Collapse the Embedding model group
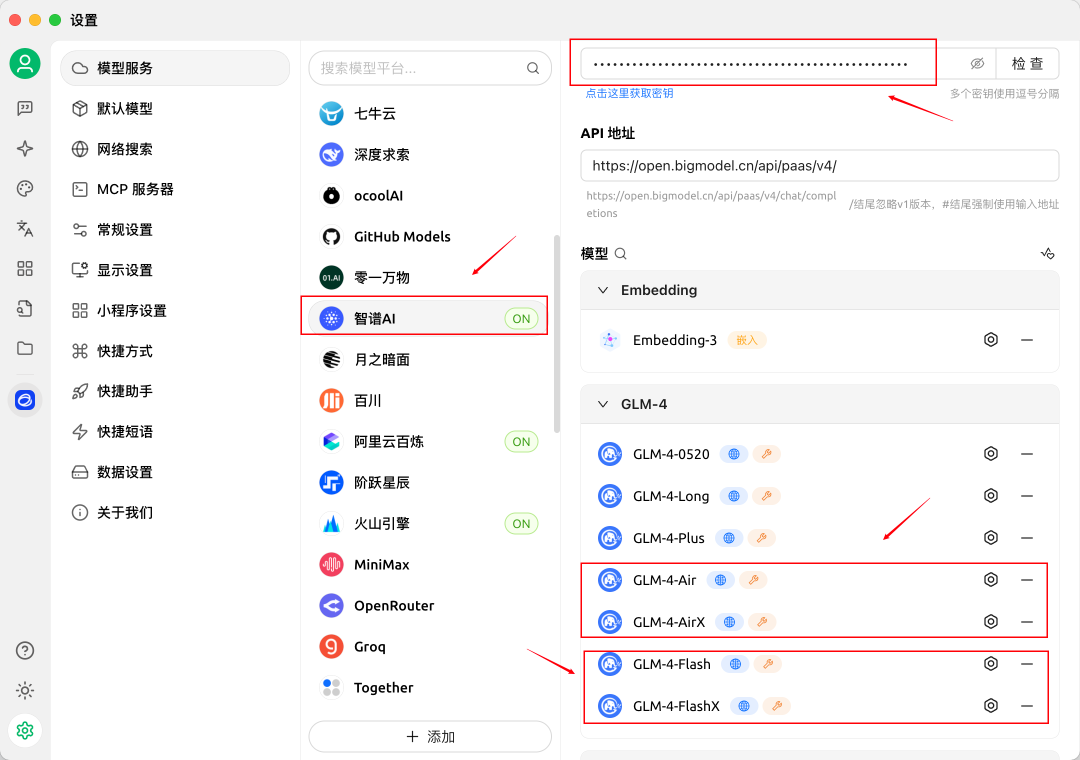This screenshot has width=1080, height=760. (x=603, y=290)
